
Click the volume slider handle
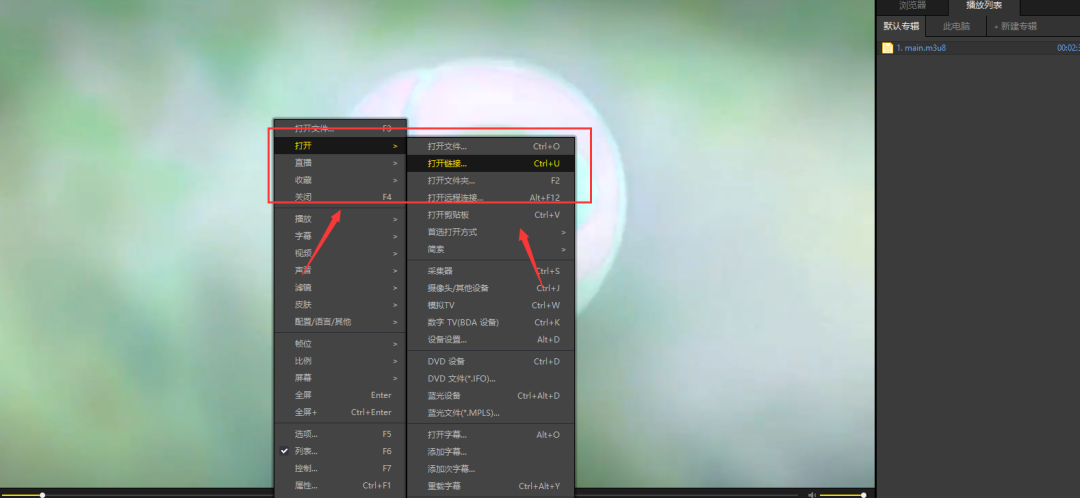coord(863,494)
